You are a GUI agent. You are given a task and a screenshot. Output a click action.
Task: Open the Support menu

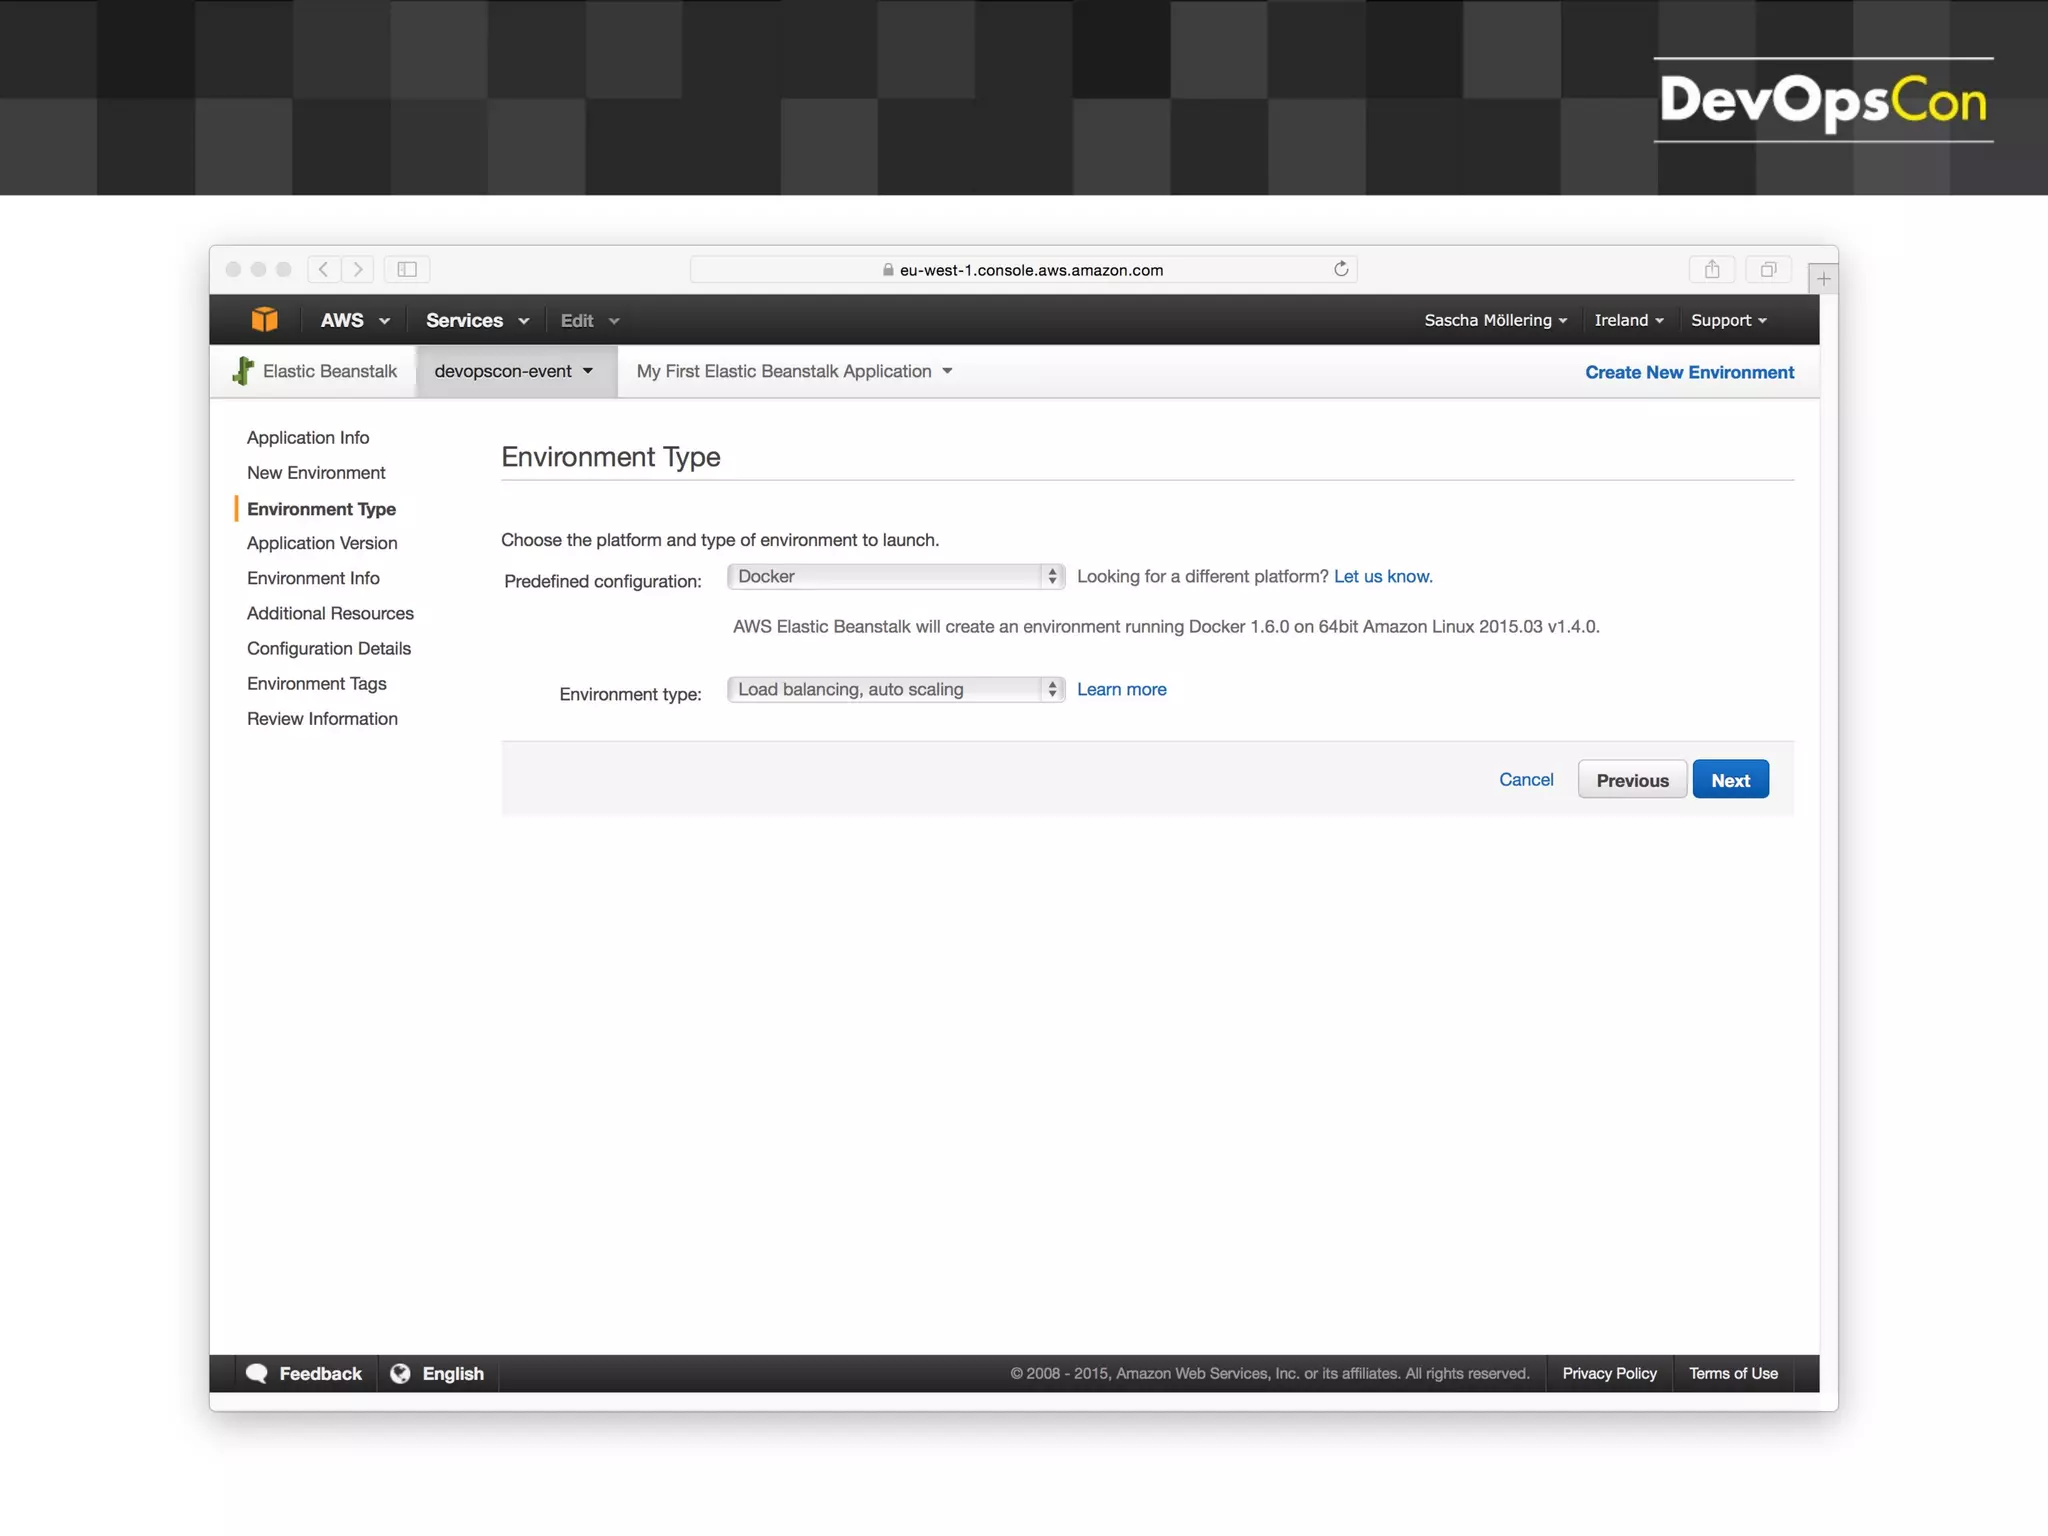coord(1728,320)
